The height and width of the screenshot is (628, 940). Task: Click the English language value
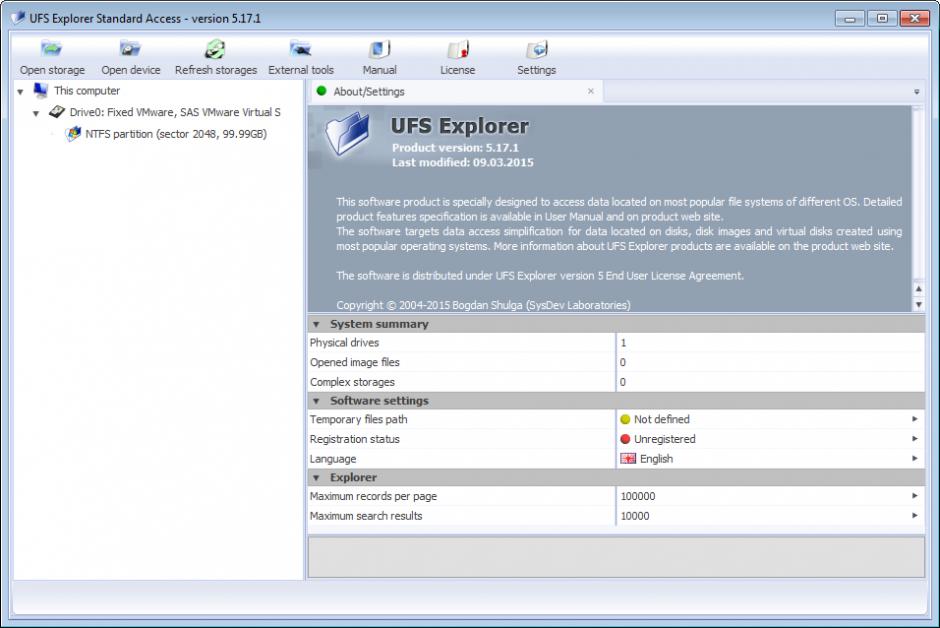click(656, 459)
